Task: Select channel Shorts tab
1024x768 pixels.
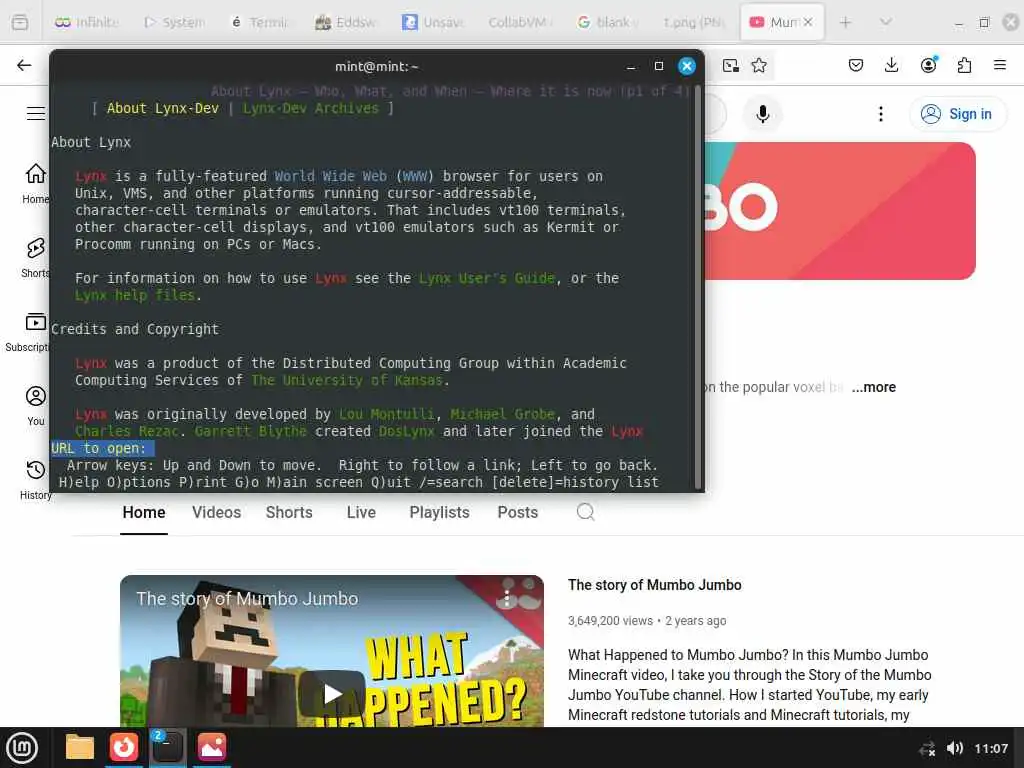Action: pos(289,512)
